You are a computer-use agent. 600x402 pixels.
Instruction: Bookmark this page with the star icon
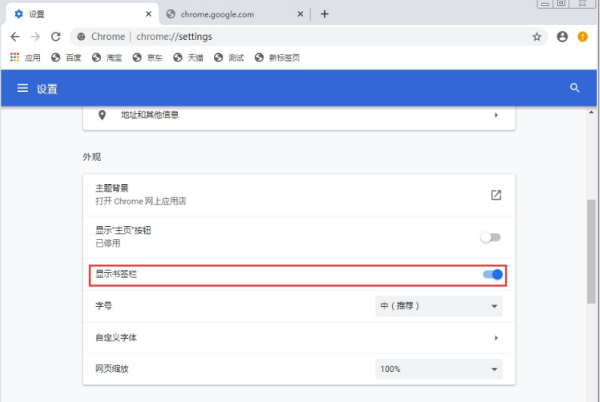tap(537, 37)
